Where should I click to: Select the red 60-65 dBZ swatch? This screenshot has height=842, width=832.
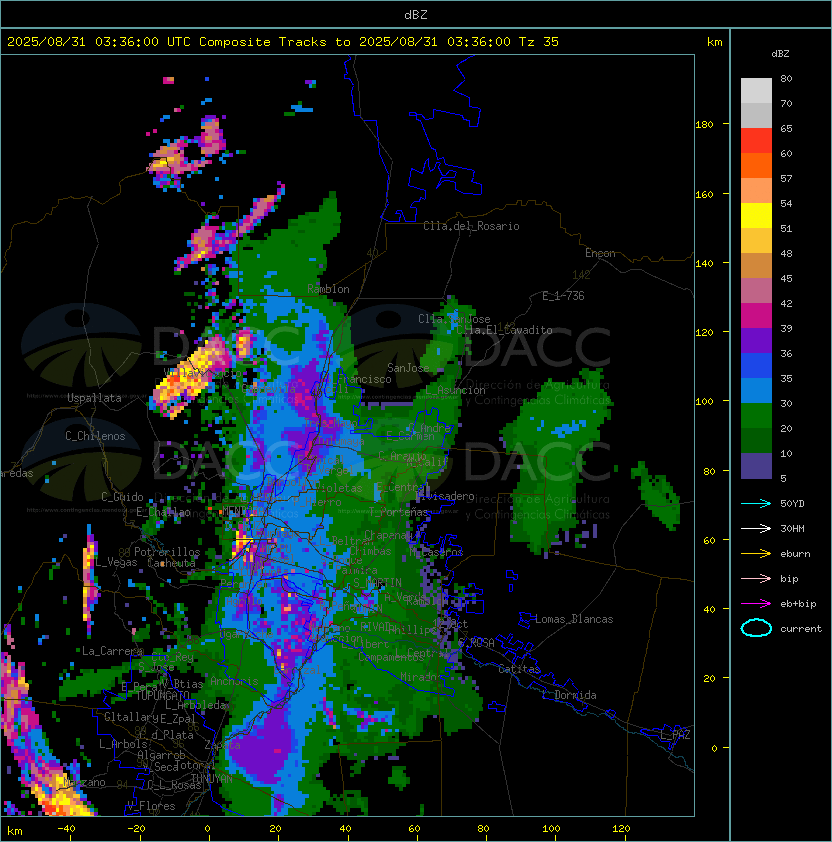click(756, 141)
